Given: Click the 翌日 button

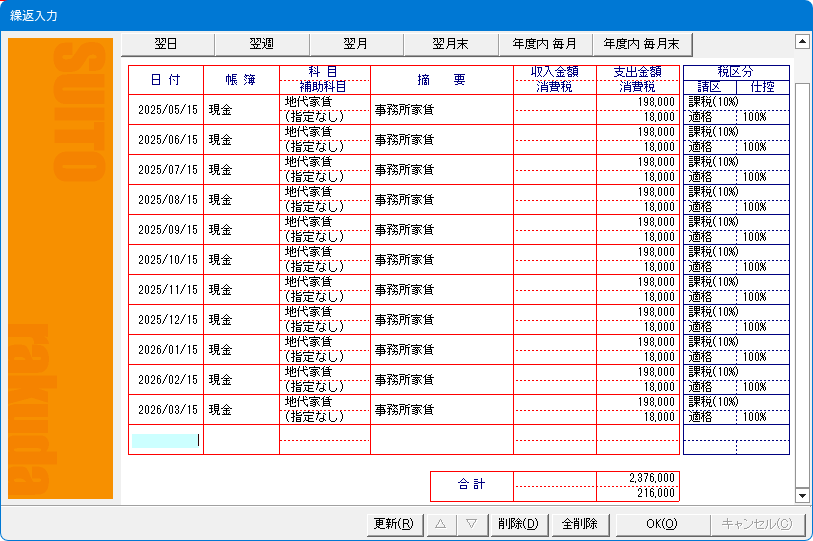Looking at the screenshot, I should tap(167, 44).
